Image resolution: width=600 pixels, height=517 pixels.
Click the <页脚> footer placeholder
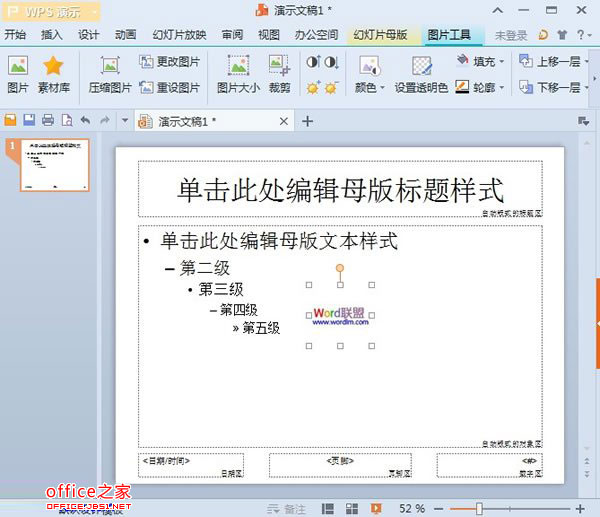pos(340,465)
